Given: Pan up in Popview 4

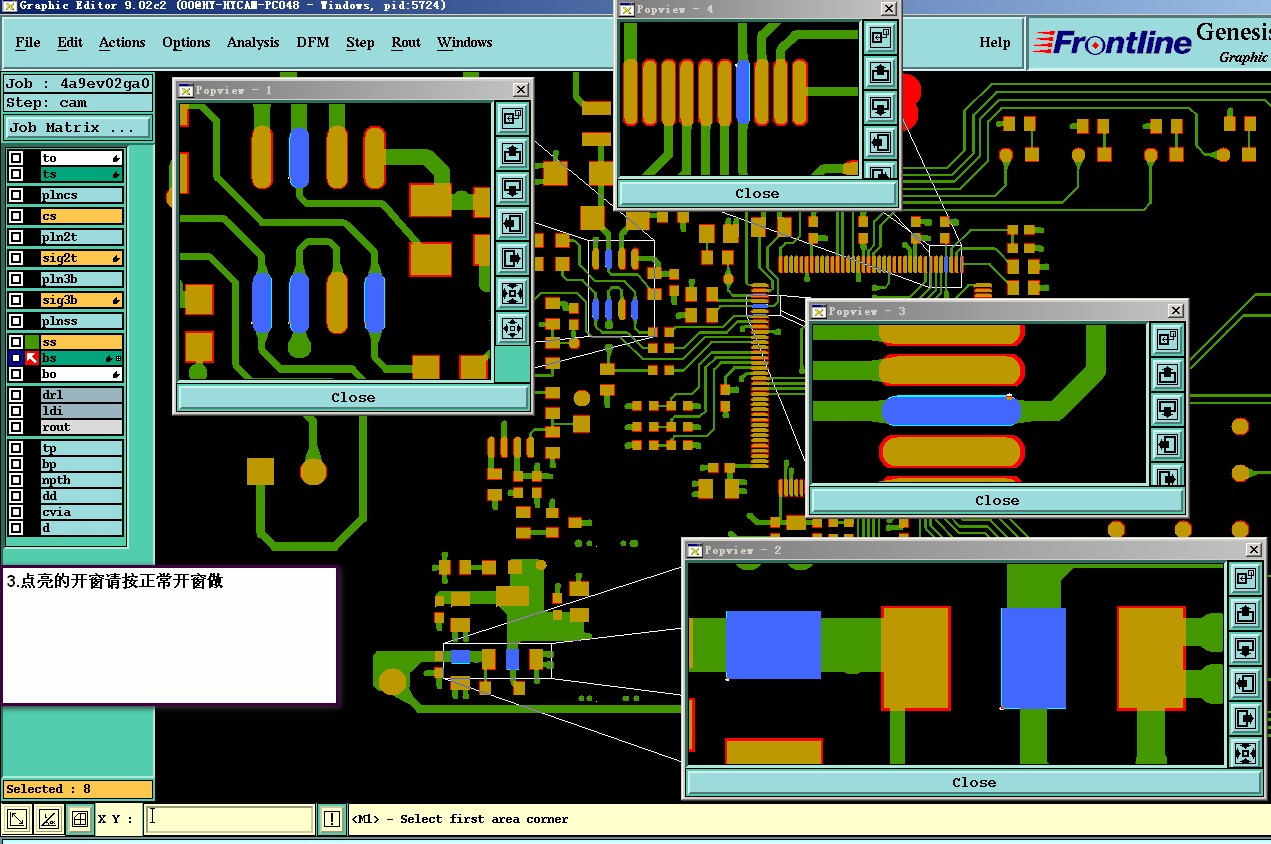Looking at the screenshot, I should click(880, 72).
